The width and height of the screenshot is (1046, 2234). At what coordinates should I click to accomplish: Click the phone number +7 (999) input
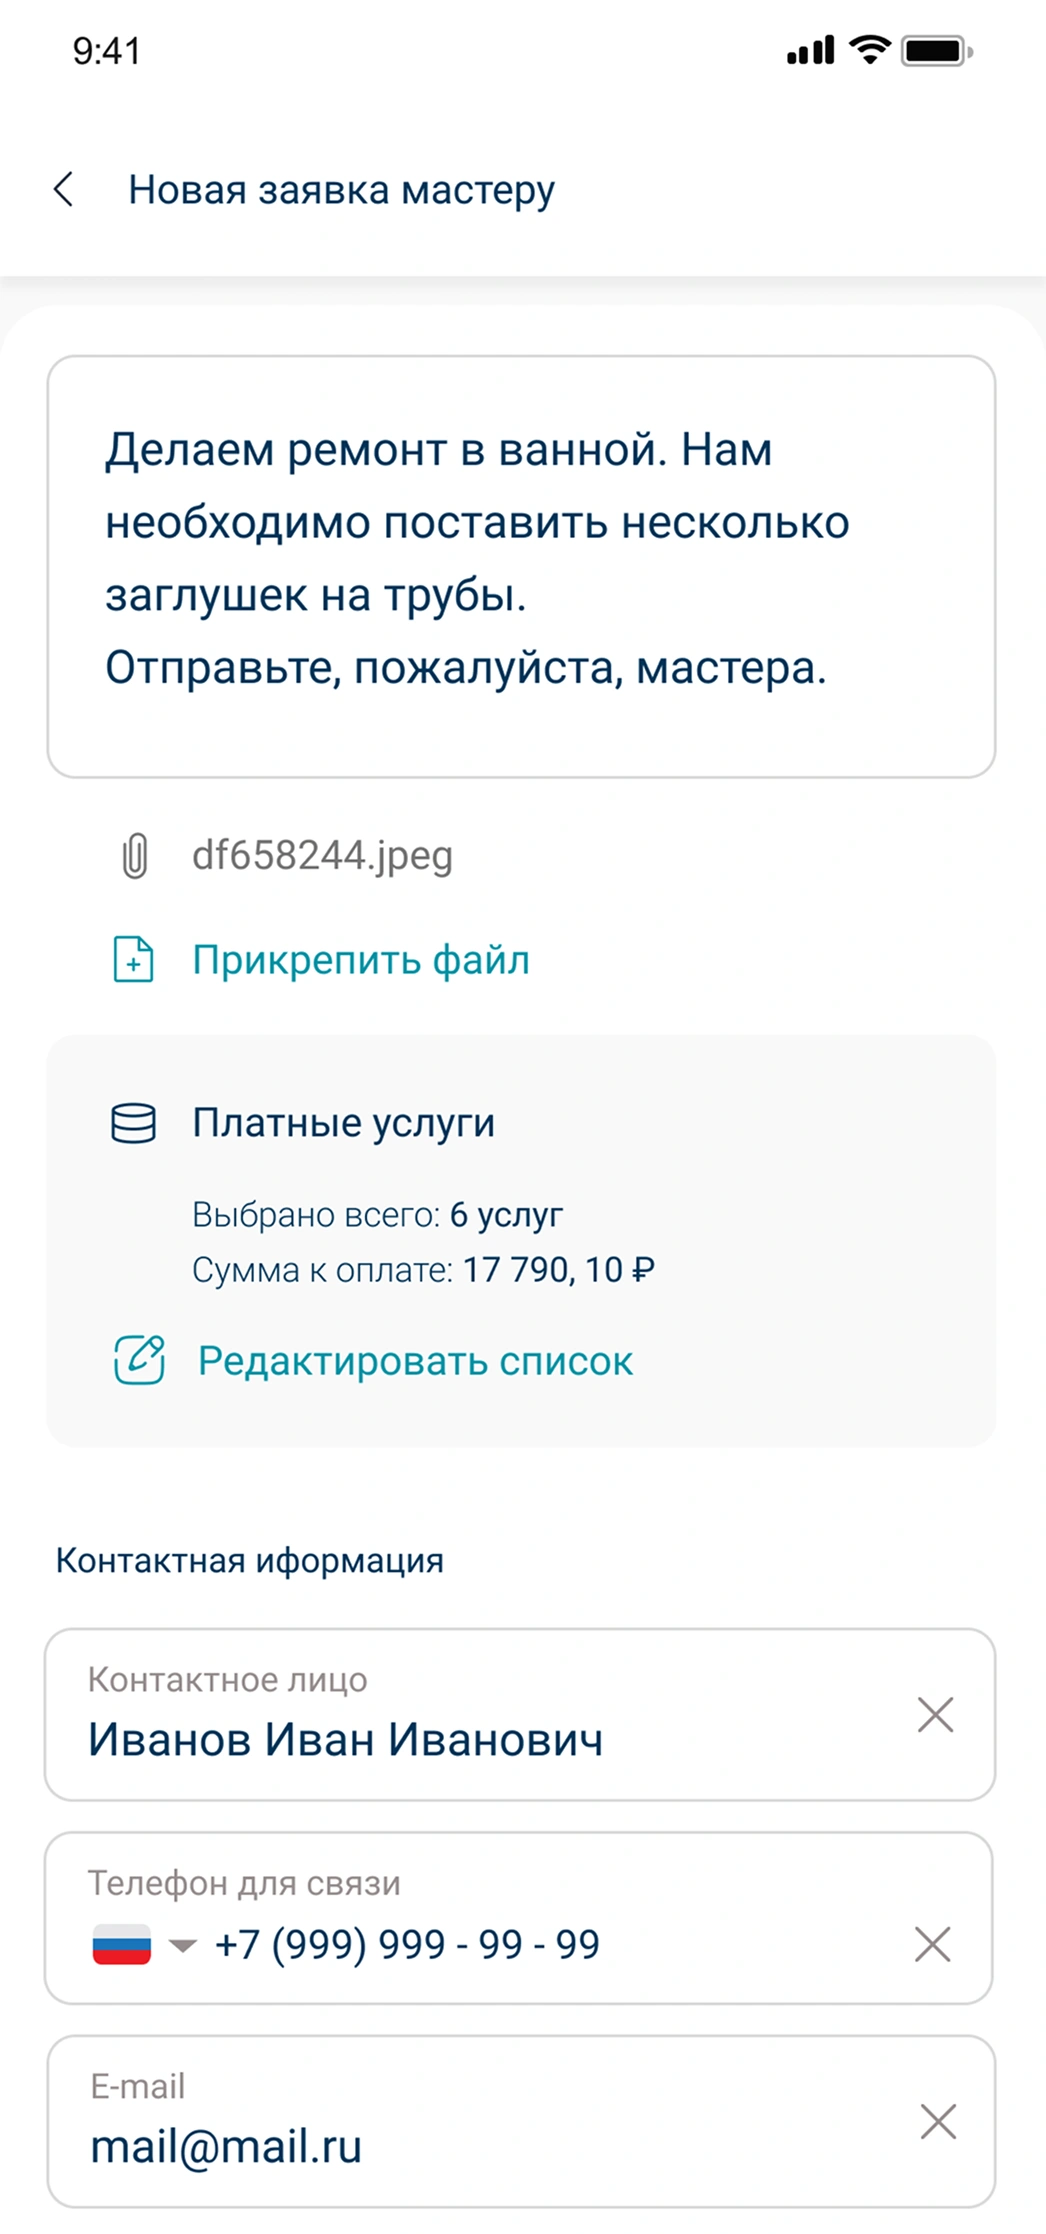click(x=407, y=1945)
